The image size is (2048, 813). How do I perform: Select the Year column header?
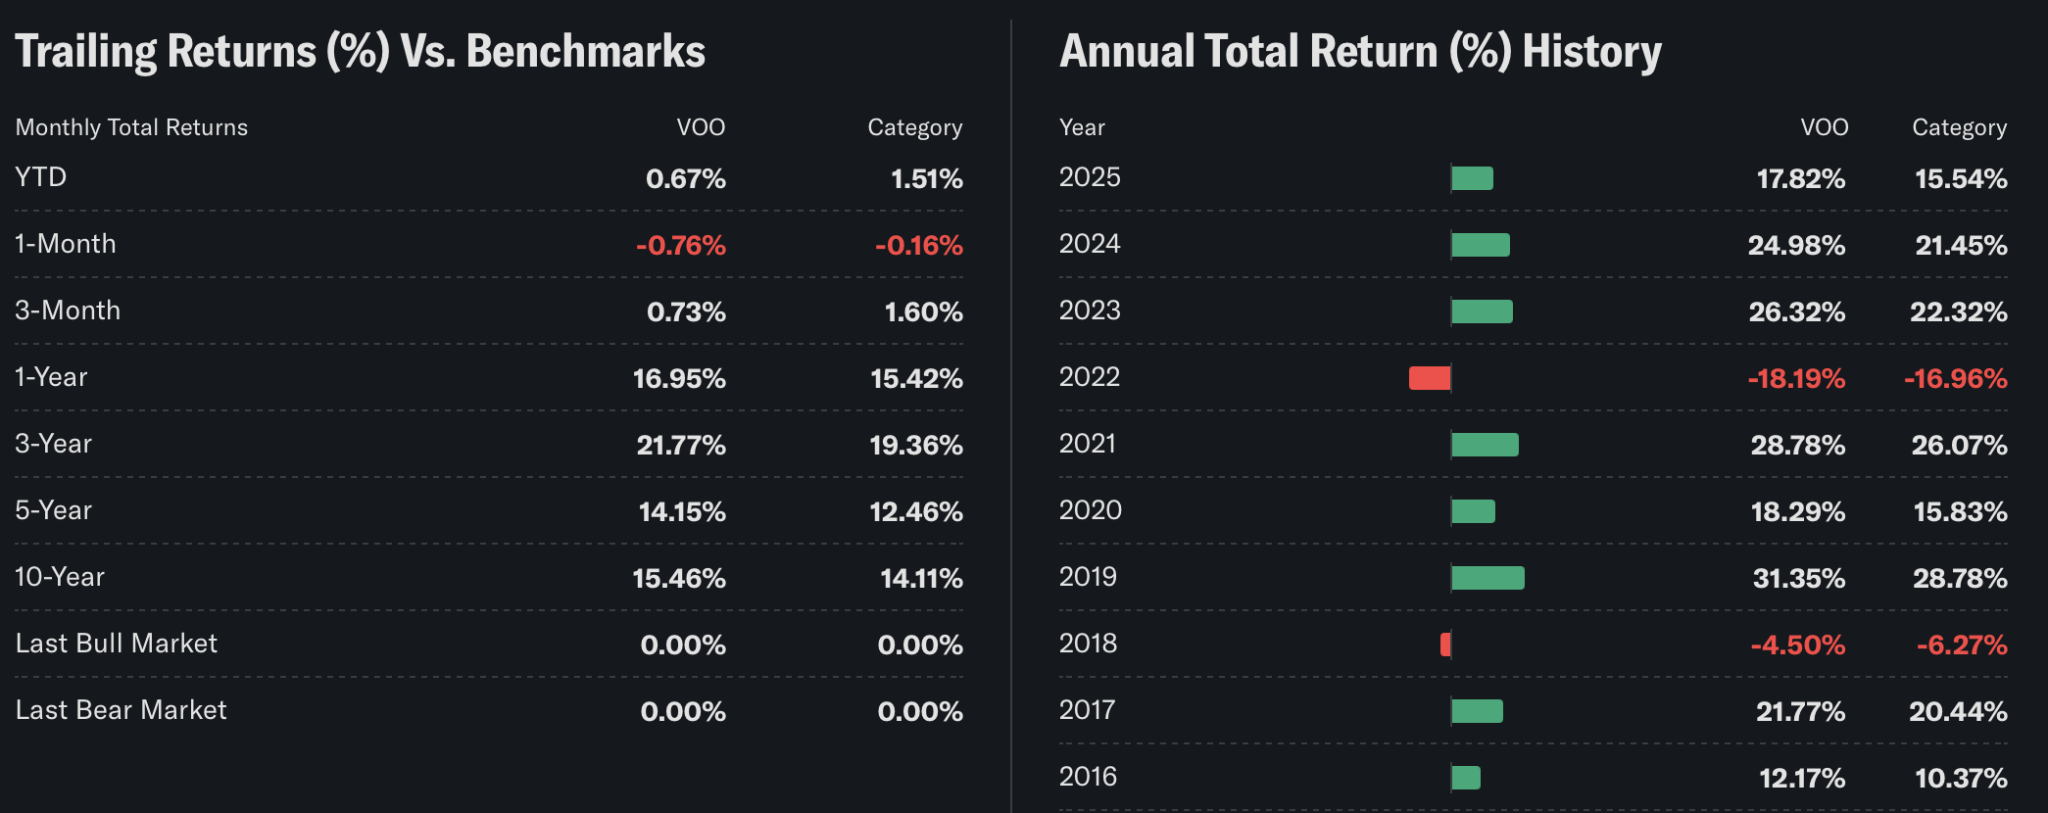1082,128
